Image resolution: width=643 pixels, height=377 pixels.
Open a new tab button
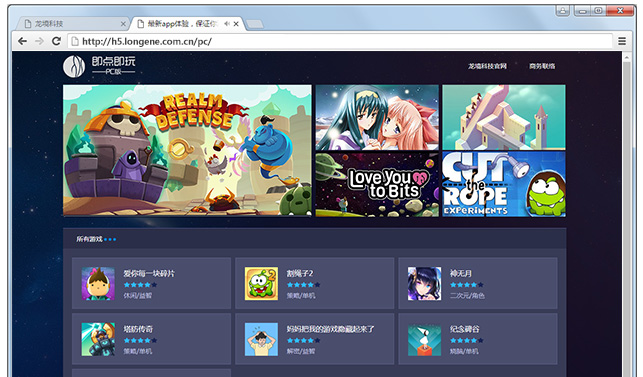click(x=255, y=24)
